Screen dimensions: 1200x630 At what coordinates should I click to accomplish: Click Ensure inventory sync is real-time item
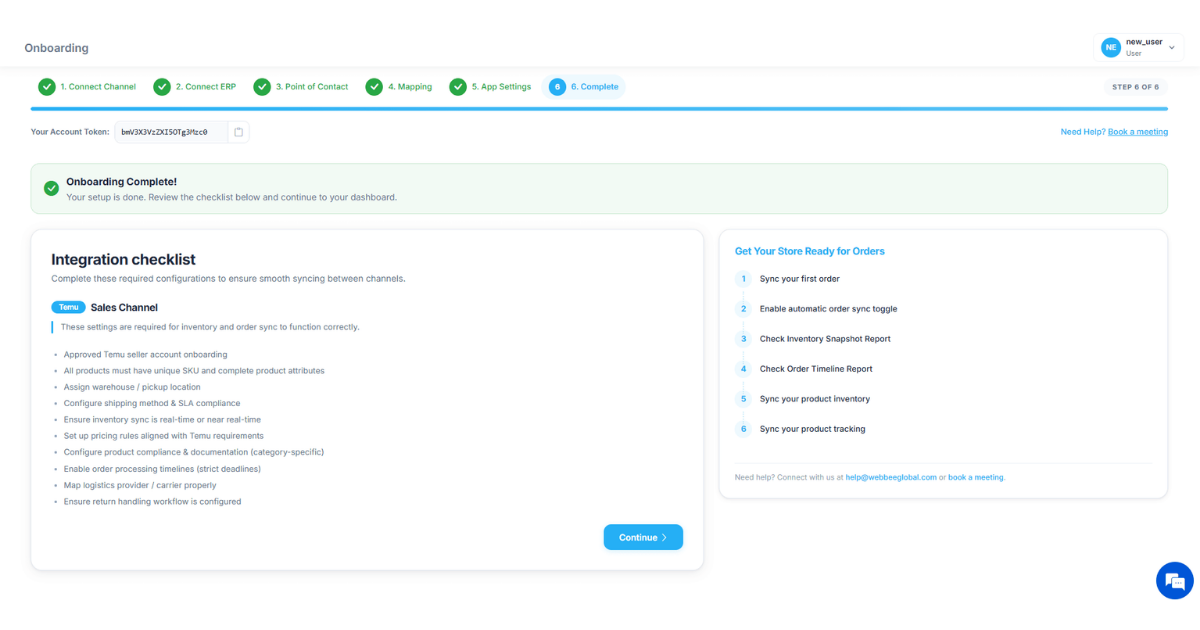pos(162,420)
